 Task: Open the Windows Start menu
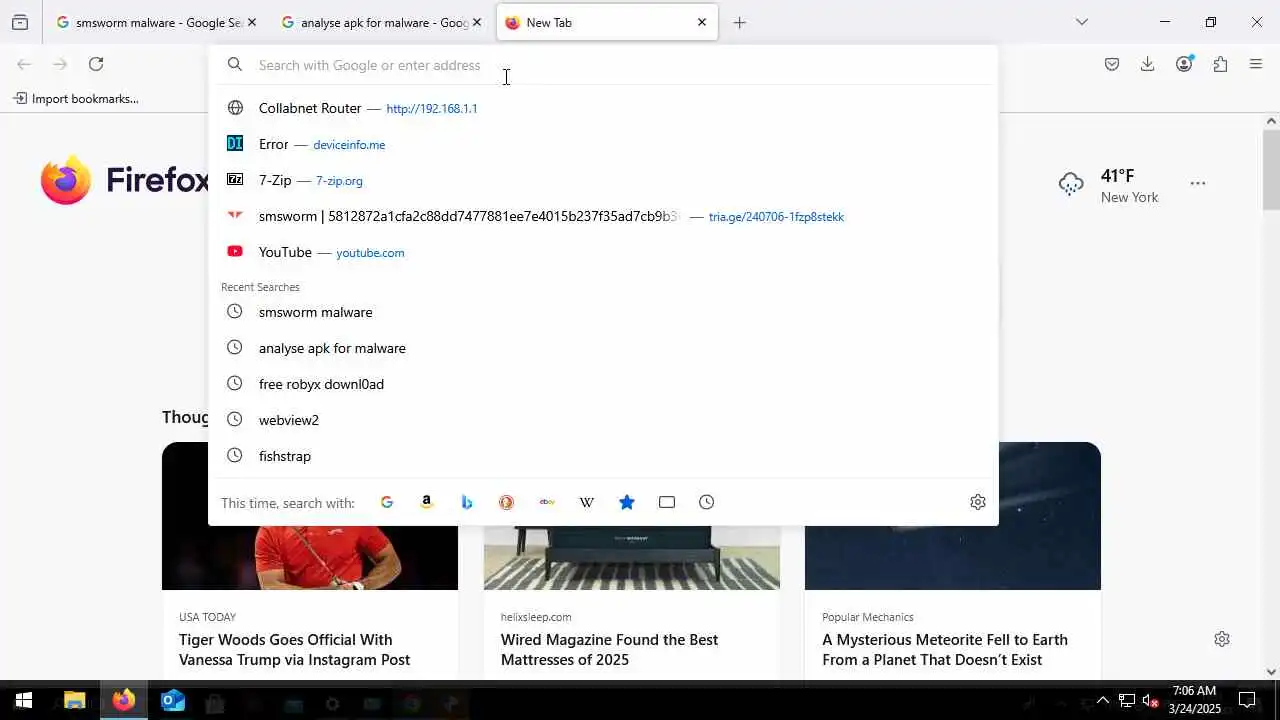point(24,701)
